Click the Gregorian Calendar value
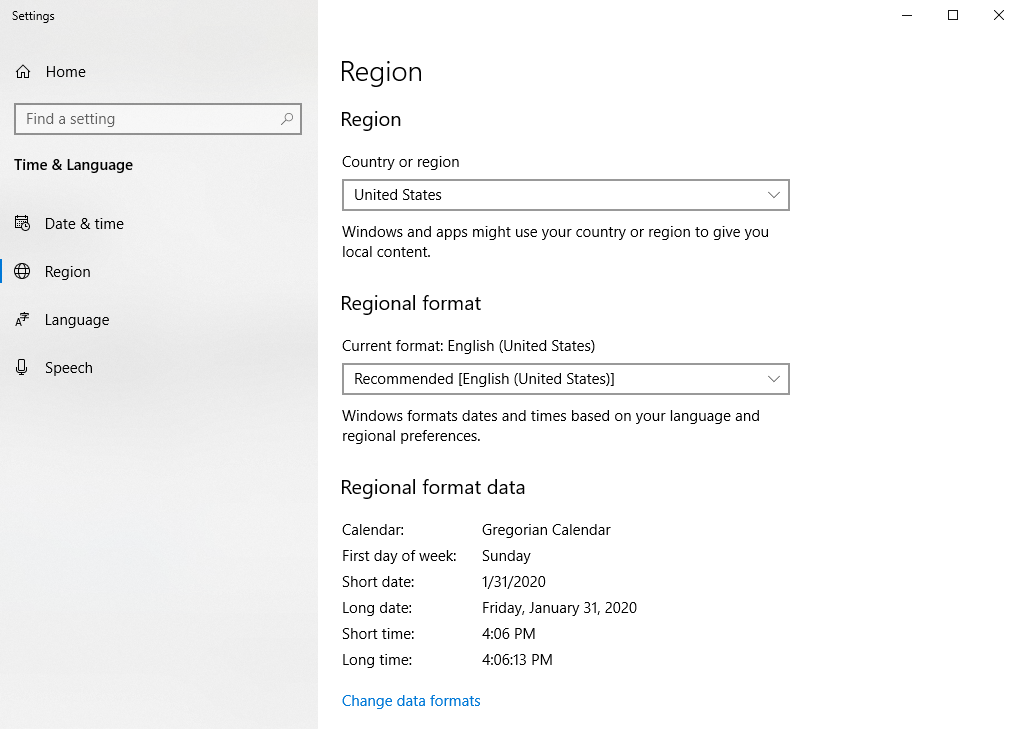The image size is (1012, 729). [x=546, y=530]
